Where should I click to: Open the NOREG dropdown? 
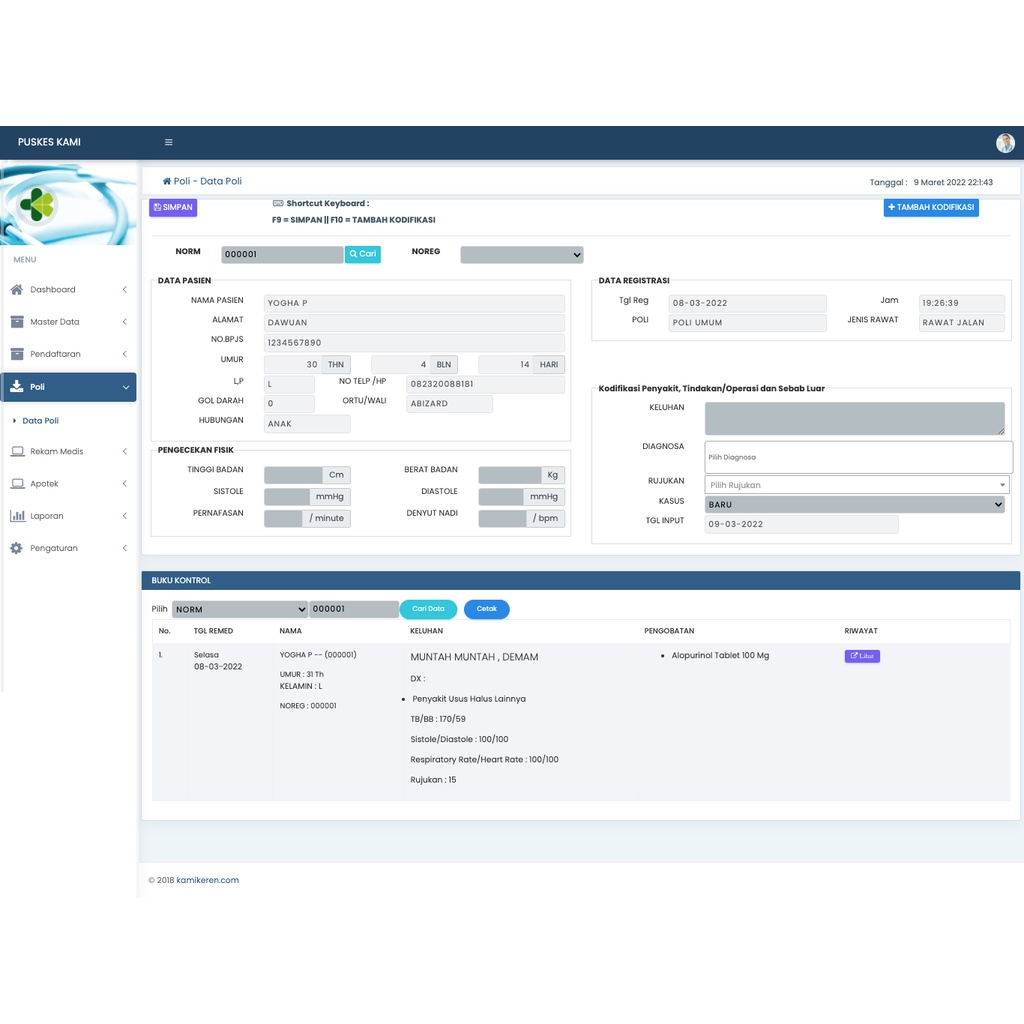[x=521, y=255]
